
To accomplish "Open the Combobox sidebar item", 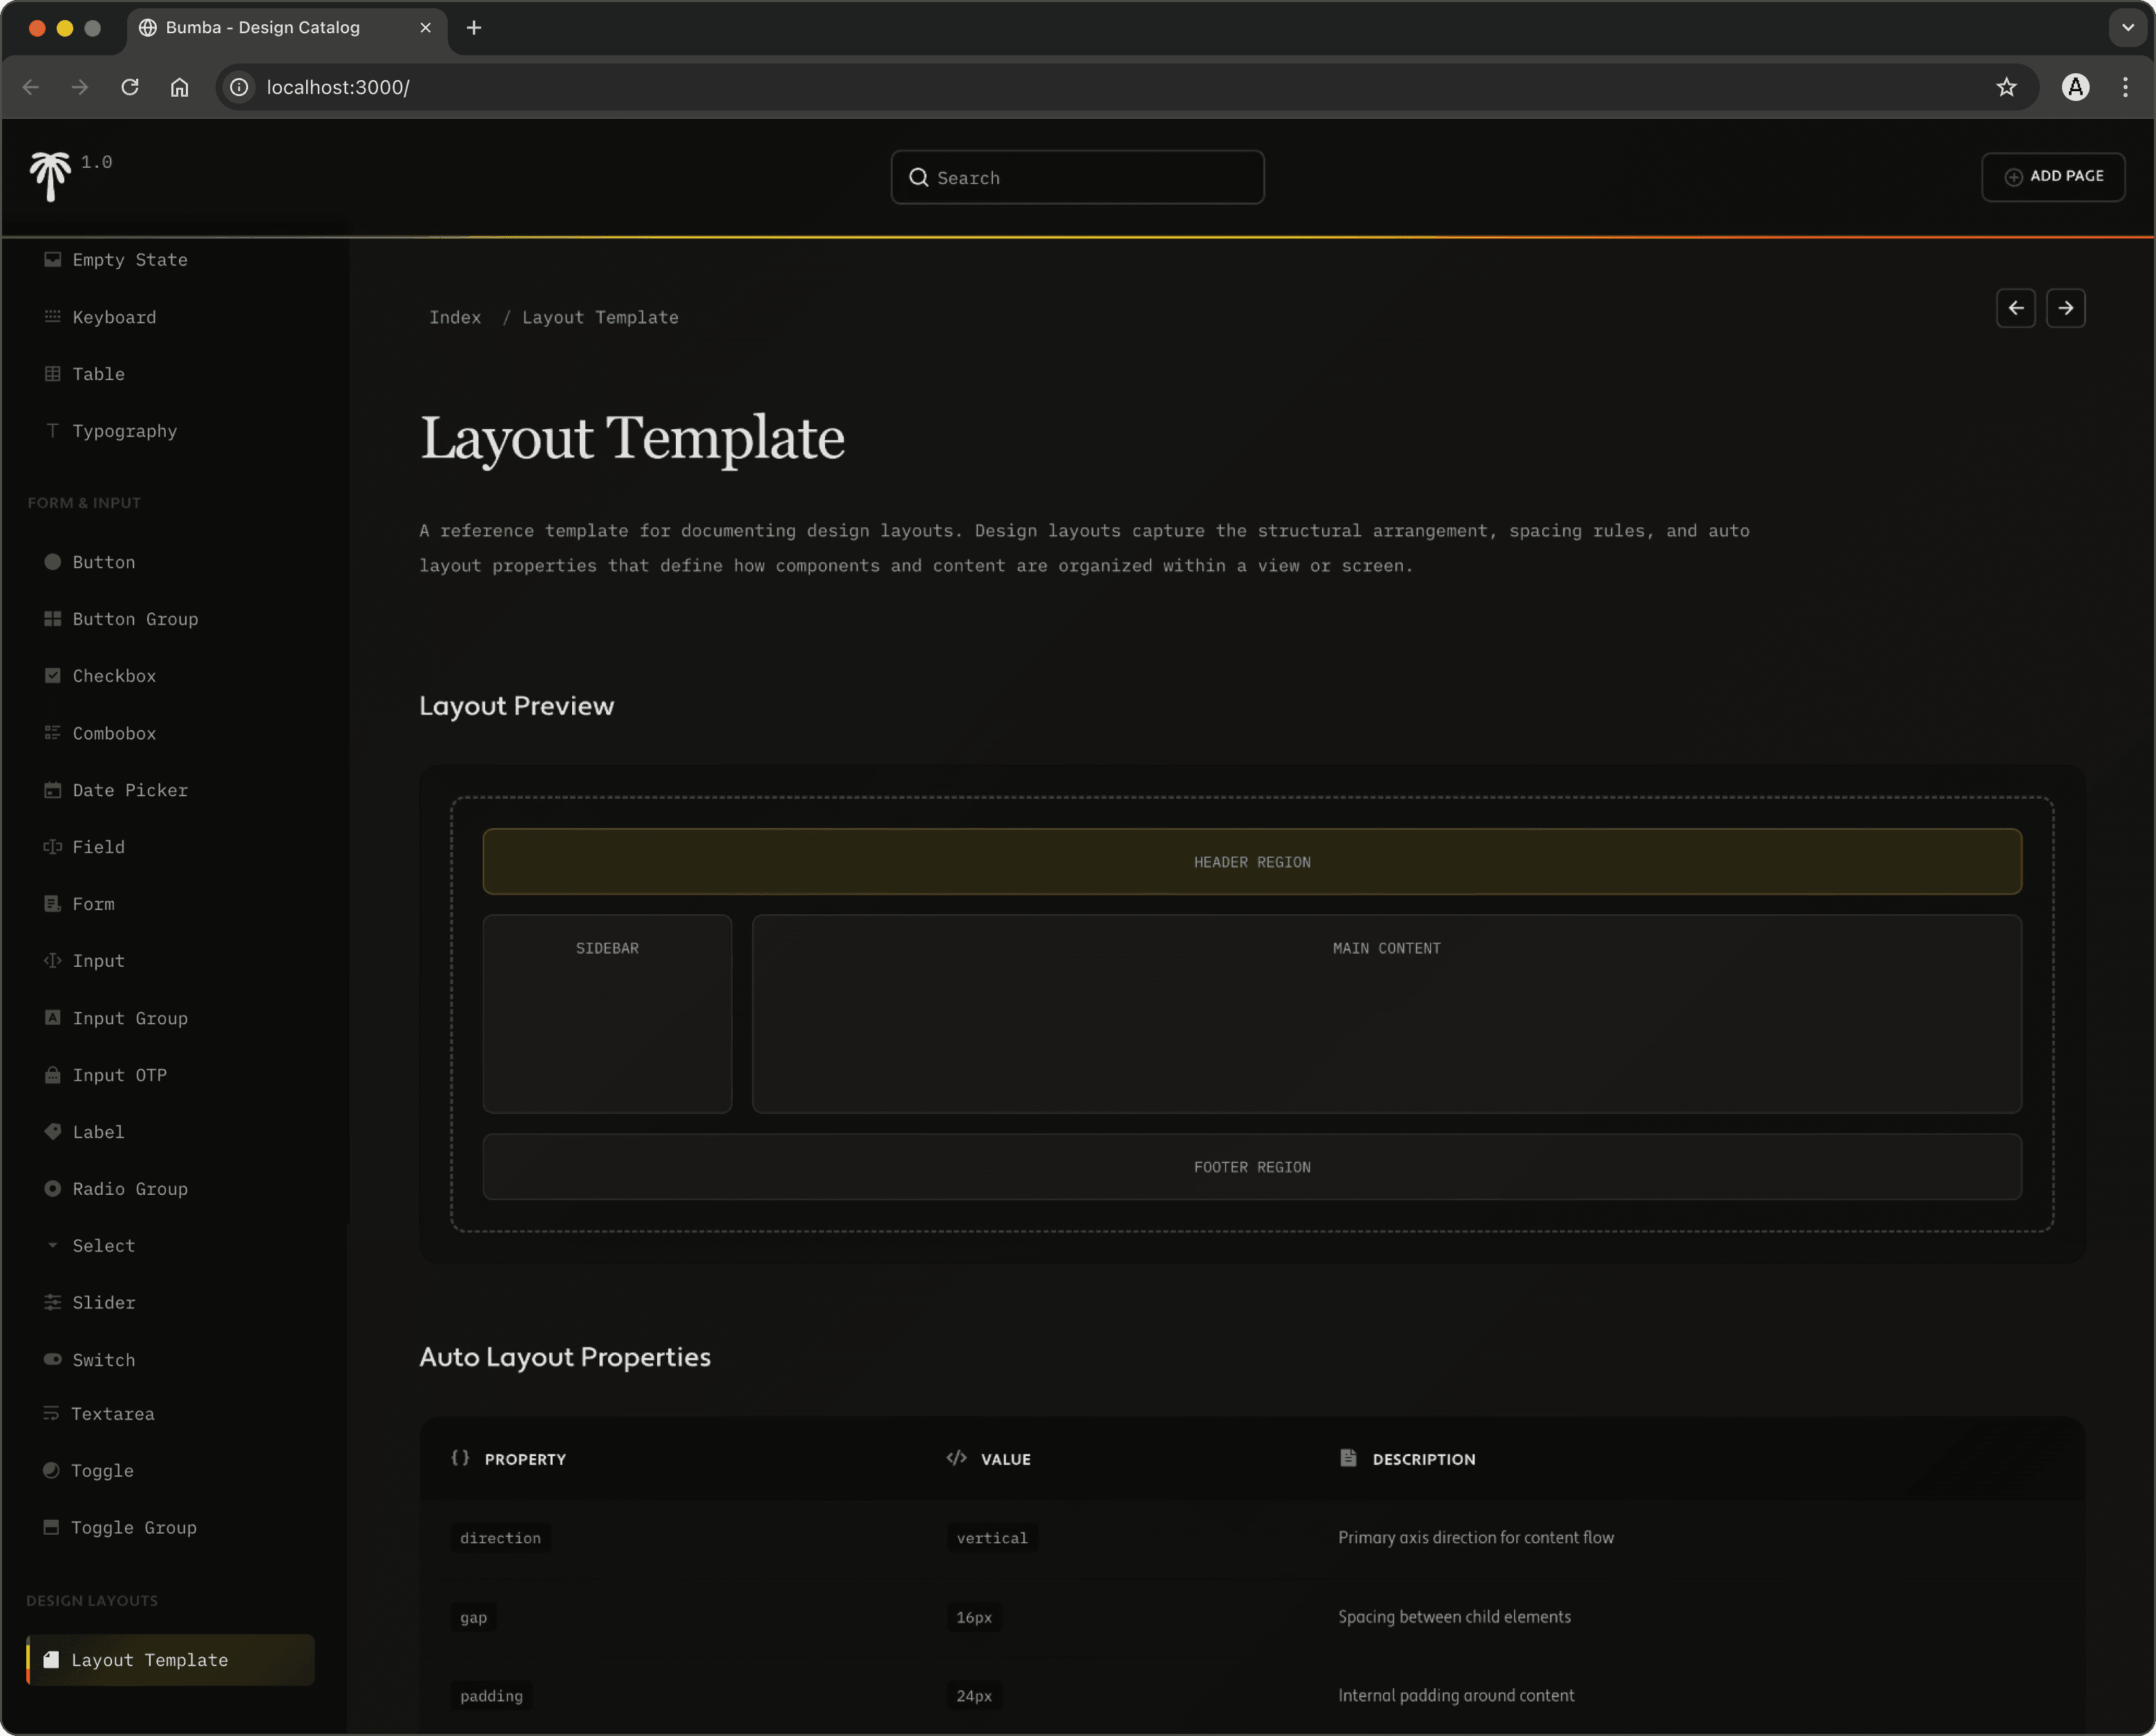I will click(114, 733).
